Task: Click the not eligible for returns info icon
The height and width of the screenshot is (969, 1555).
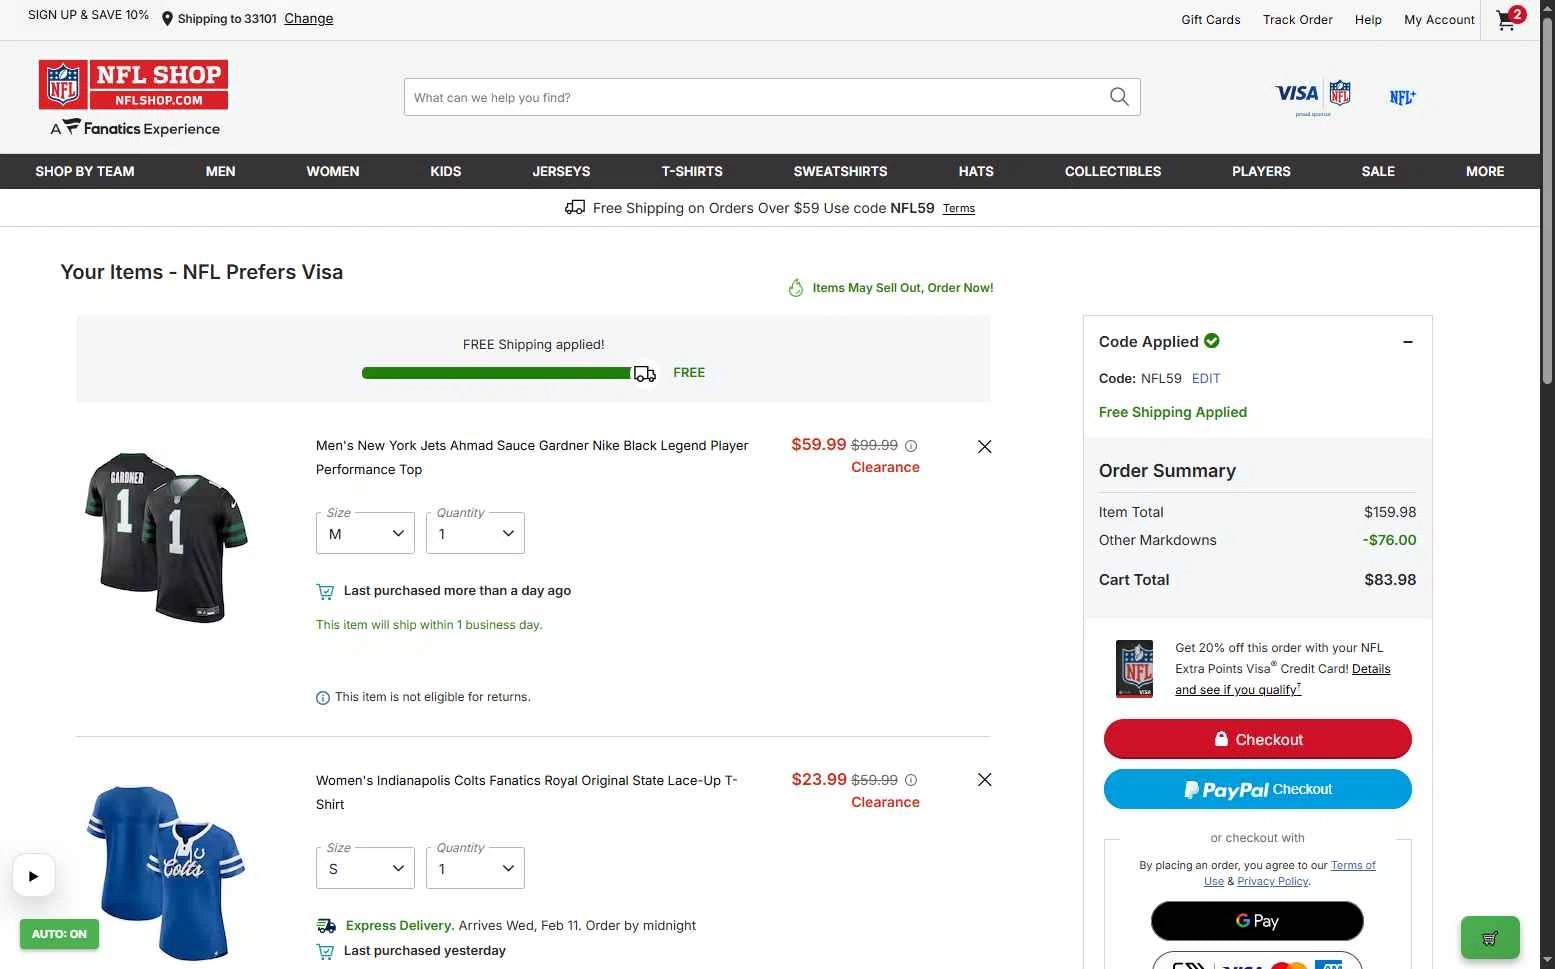Action: pos(323,698)
